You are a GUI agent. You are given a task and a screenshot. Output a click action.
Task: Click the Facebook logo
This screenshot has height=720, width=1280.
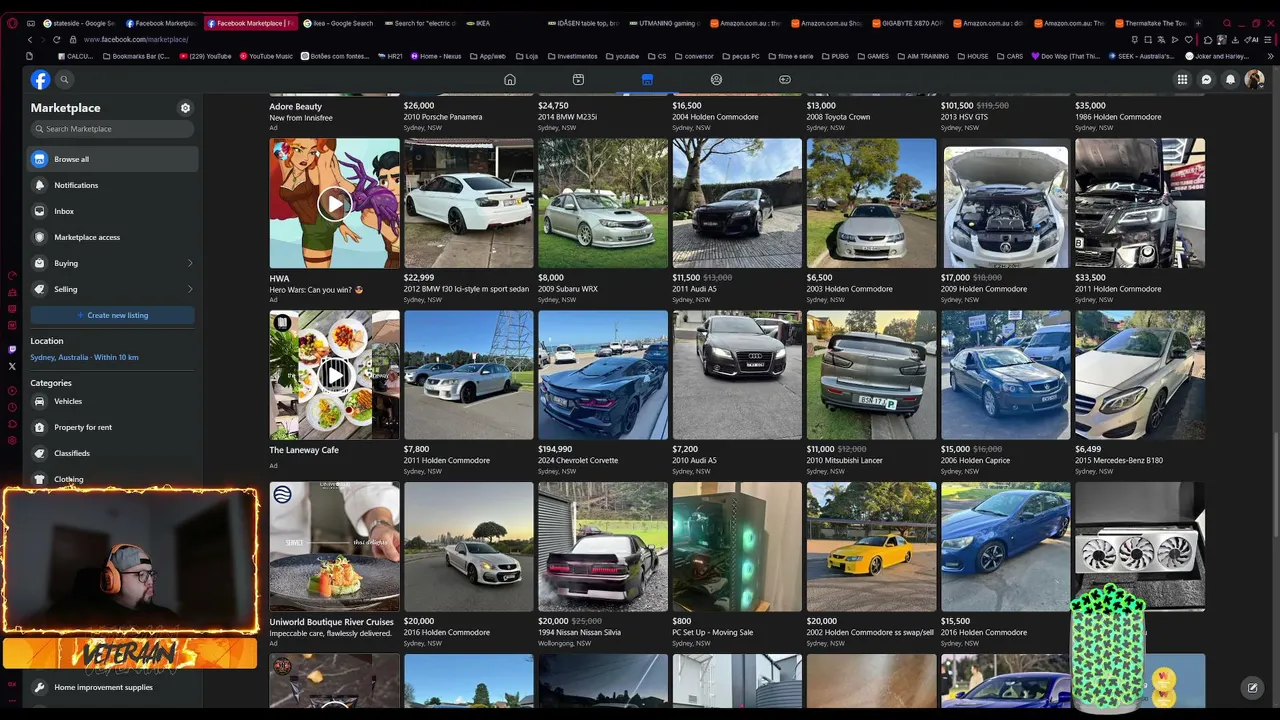(x=40, y=80)
